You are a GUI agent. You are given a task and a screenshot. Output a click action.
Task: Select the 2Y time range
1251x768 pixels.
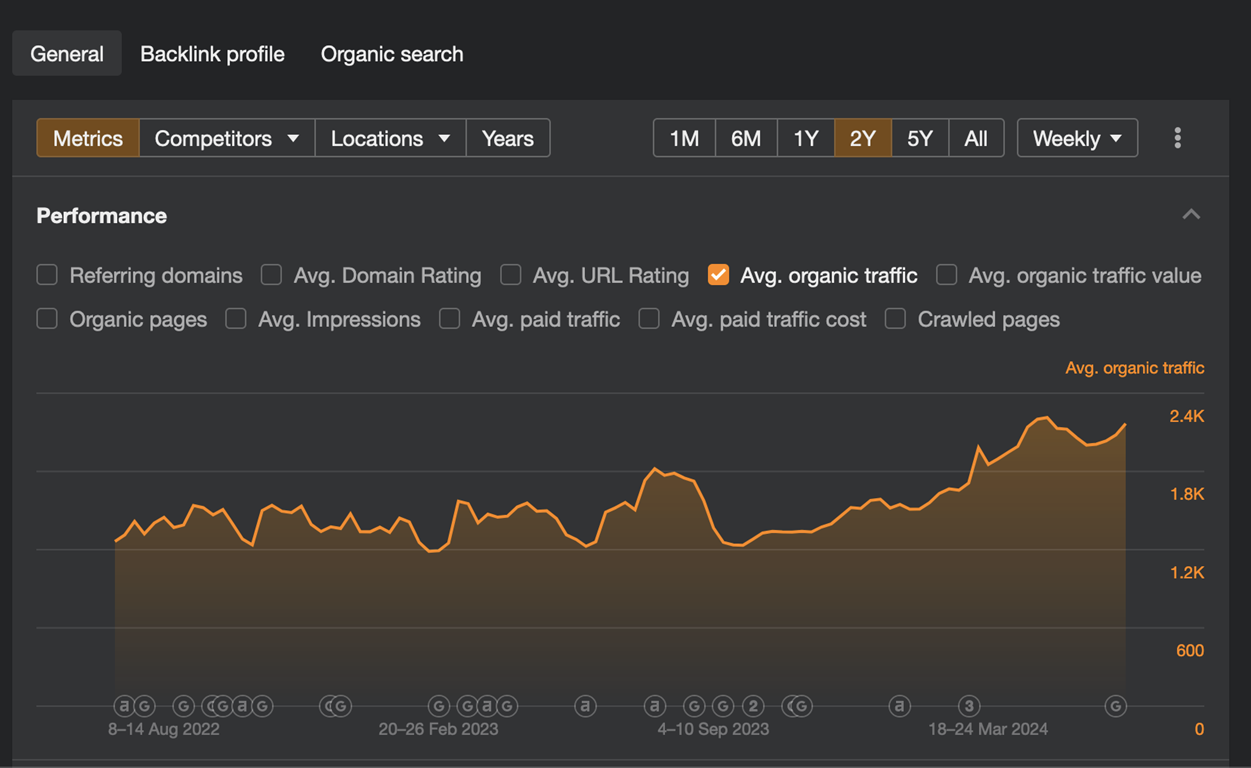[x=862, y=138]
